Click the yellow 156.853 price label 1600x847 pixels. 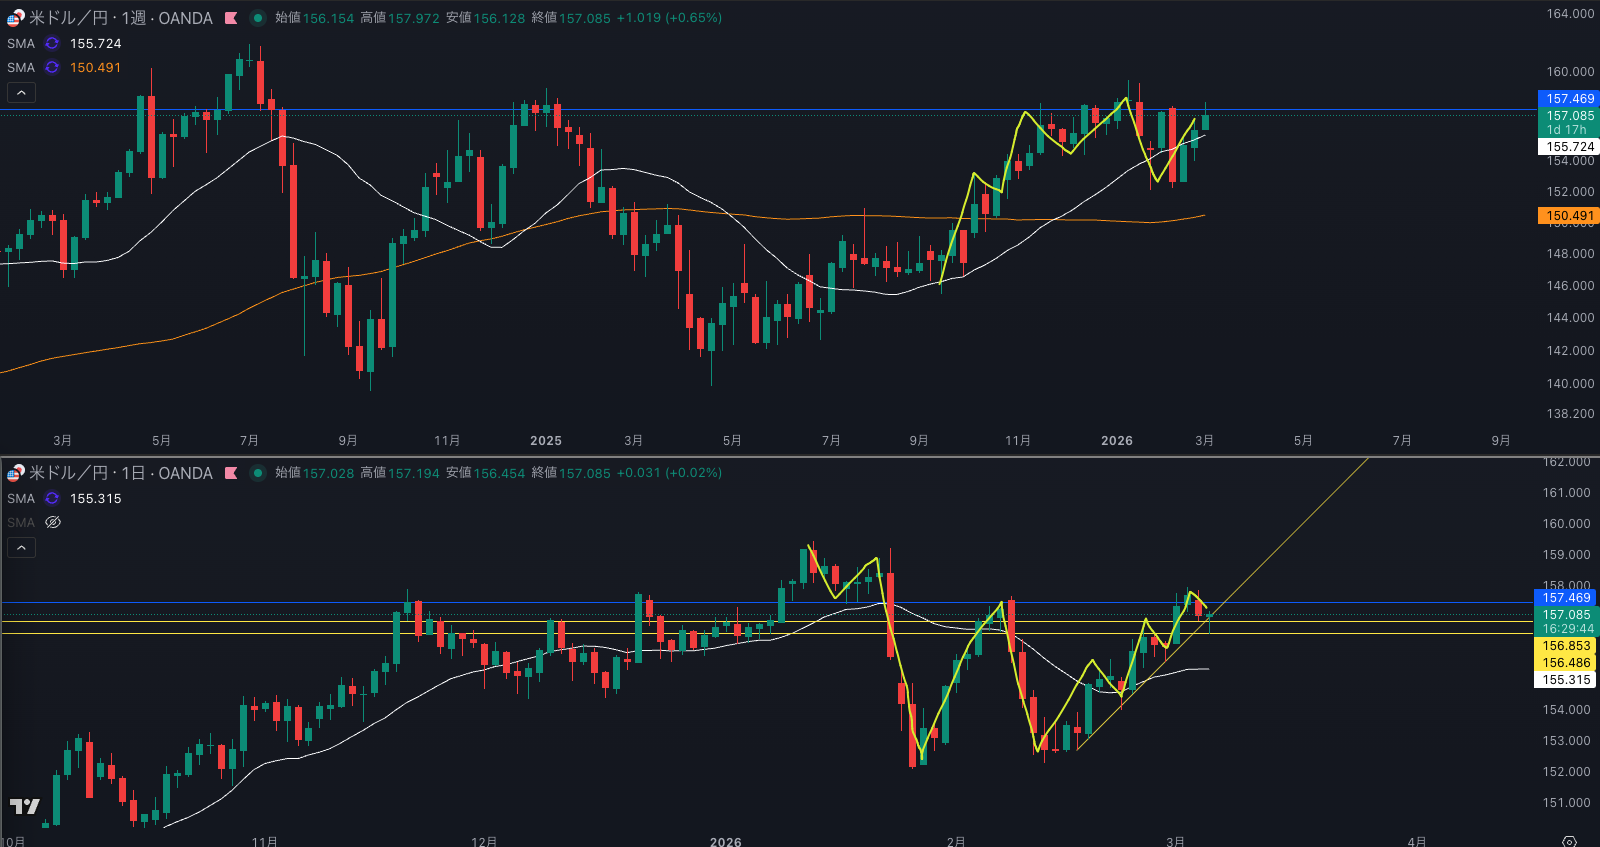1565,646
